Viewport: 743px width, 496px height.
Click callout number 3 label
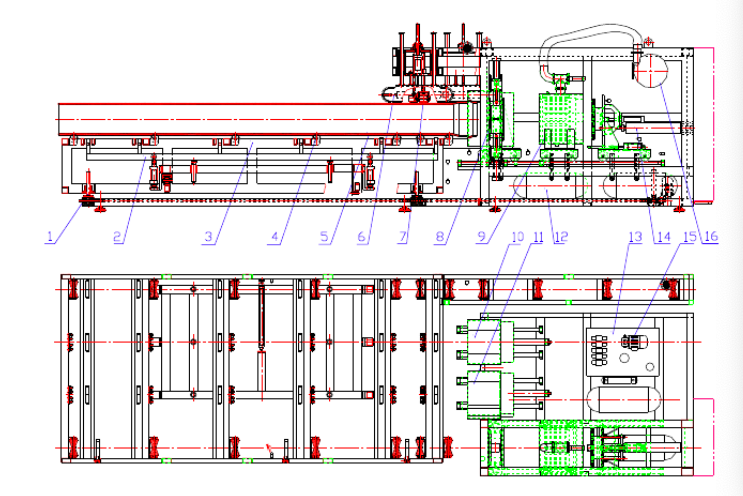tap(208, 237)
